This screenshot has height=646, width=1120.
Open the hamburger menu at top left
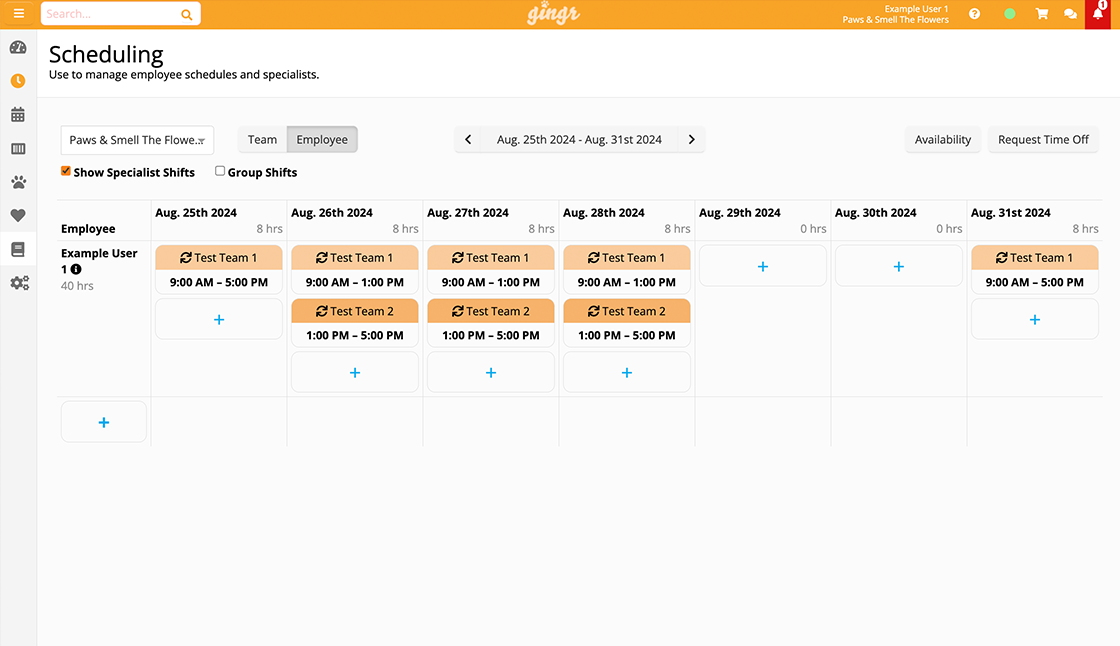click(18, 13)
